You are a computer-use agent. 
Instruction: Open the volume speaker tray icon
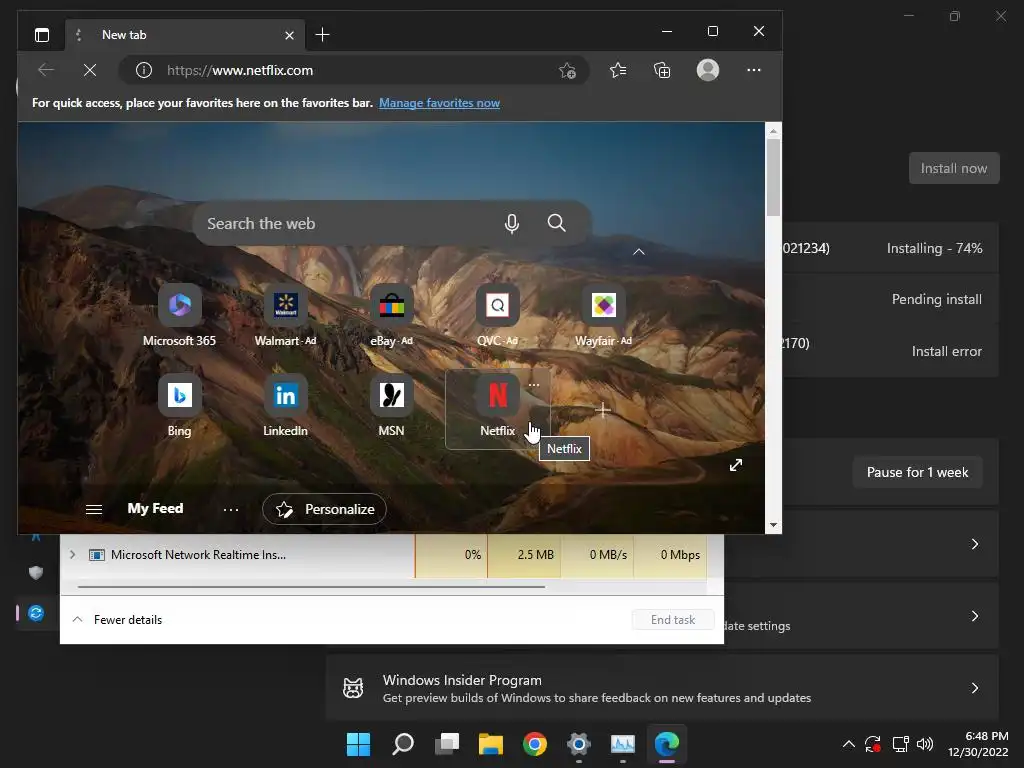[x=925, y=744]
